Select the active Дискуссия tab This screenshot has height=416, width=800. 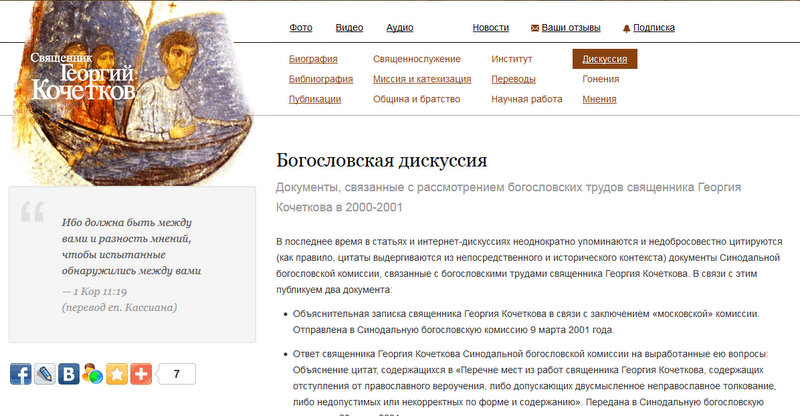(605, 59)
